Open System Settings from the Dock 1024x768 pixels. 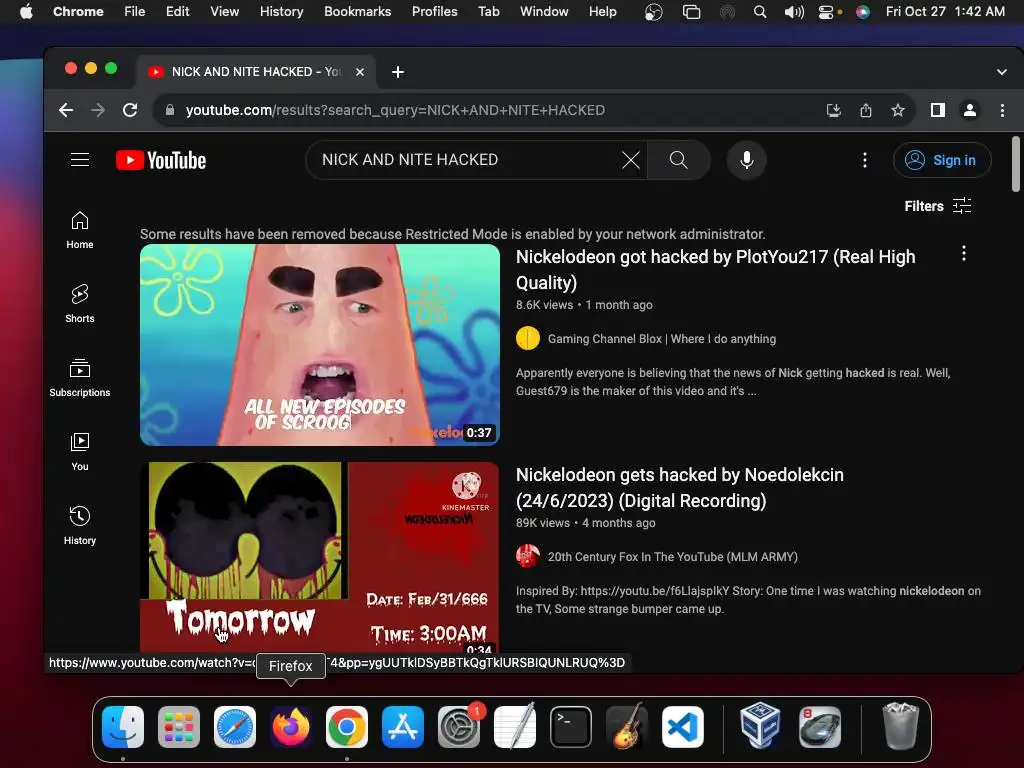pyautogui.click(x=458, y=727)
